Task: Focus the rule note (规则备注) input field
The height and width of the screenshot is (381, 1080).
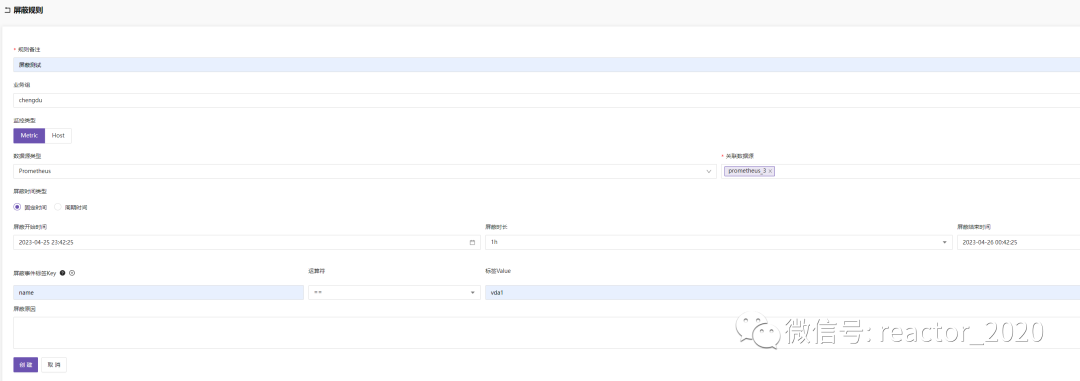Action: point(546,65)
